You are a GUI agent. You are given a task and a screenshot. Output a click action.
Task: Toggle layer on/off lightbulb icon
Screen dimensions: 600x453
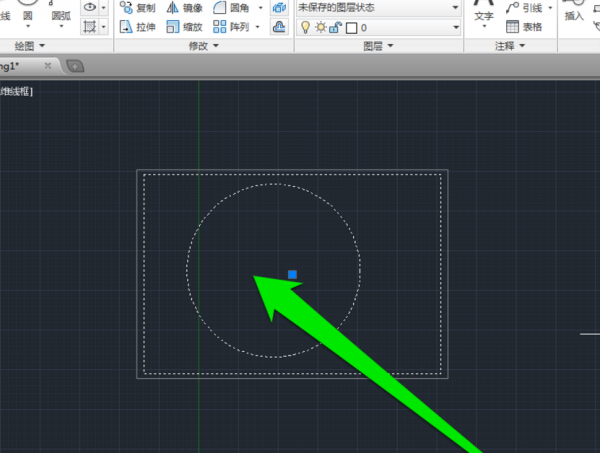click(x=305, y=28)
